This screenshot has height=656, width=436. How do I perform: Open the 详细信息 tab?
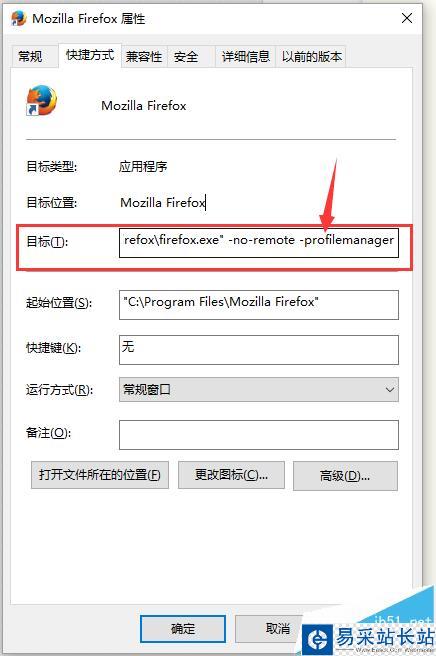[246, 56]
